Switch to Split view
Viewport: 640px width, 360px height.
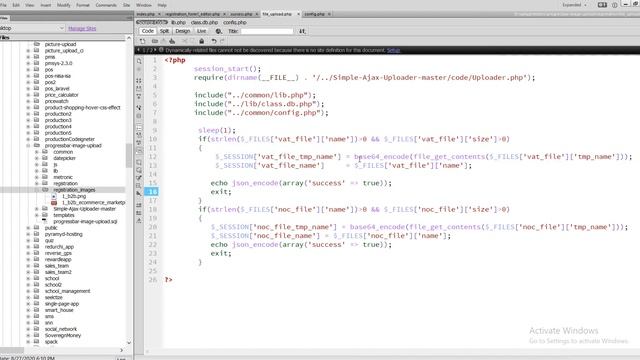[x=164, y=31]
